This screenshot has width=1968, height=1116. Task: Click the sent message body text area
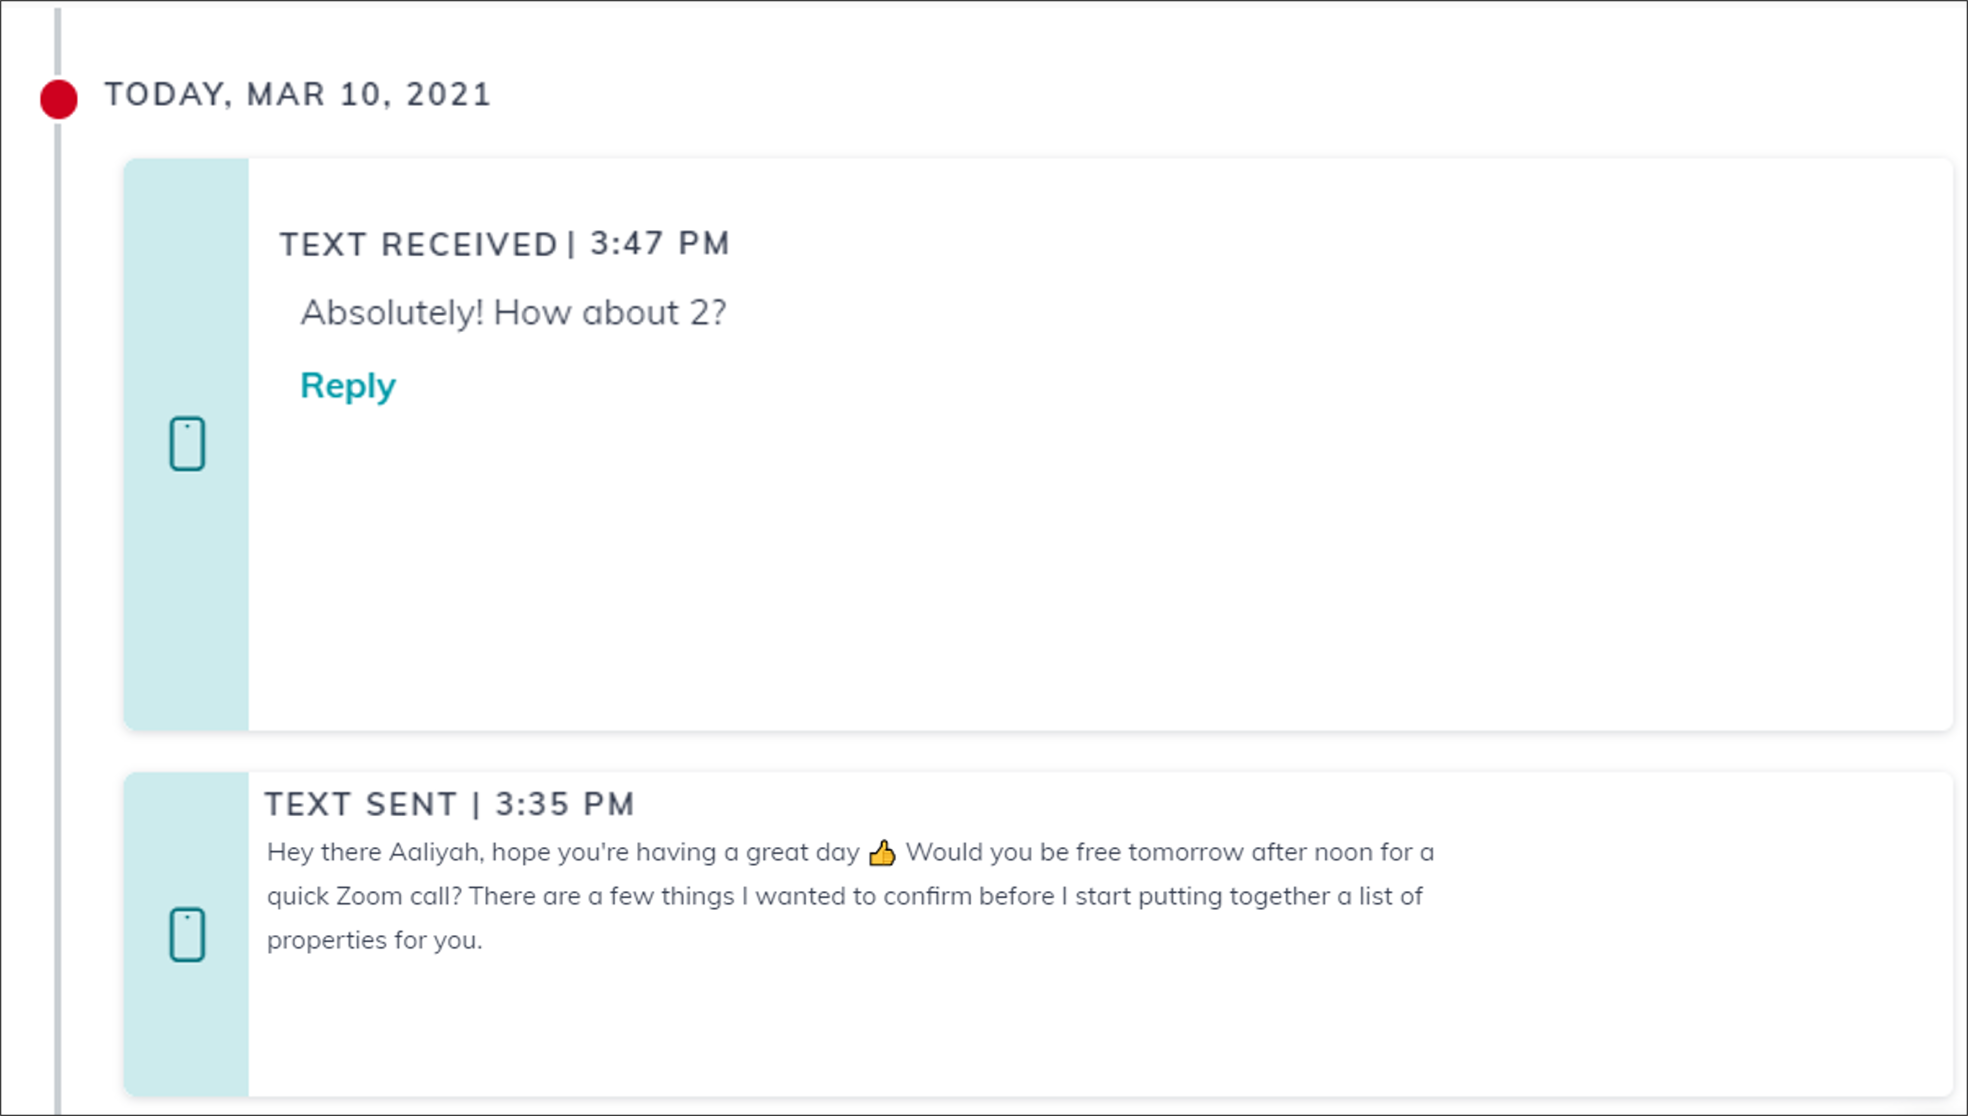tap(848, 895)
